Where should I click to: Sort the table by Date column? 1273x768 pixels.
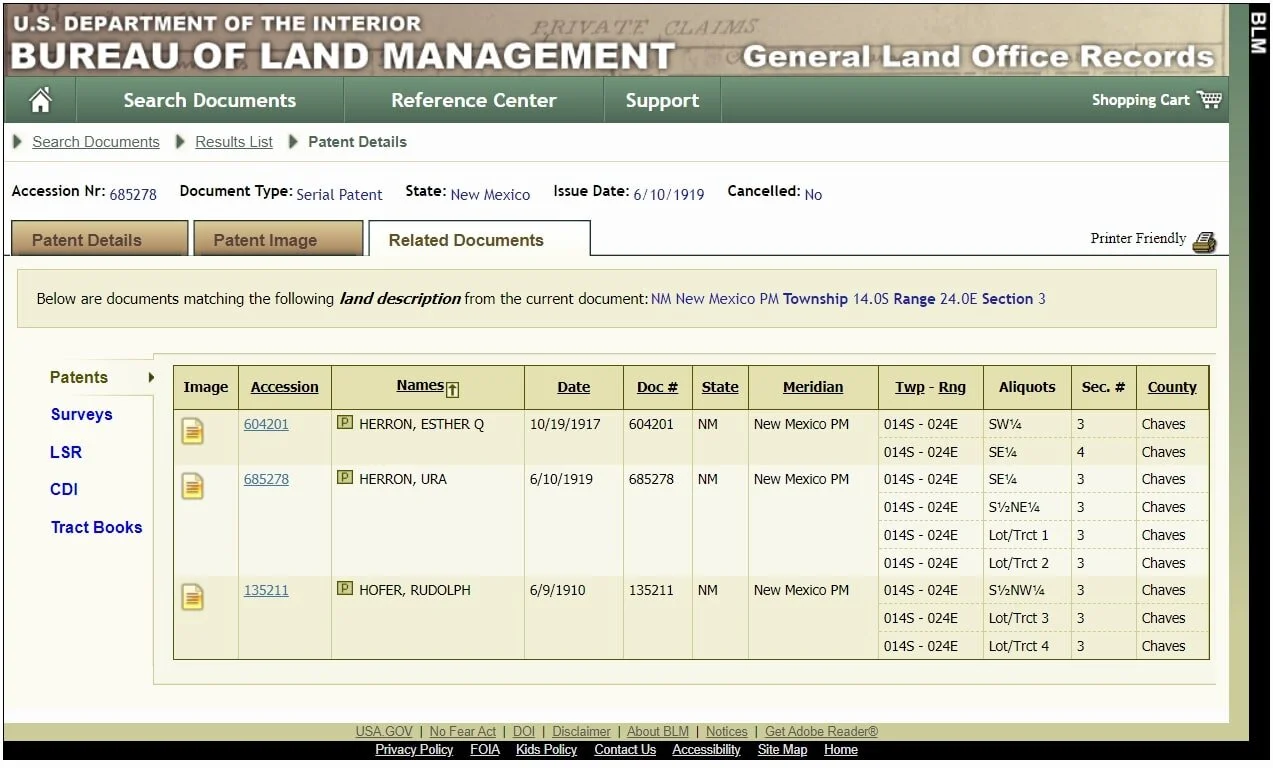point(574,387)
